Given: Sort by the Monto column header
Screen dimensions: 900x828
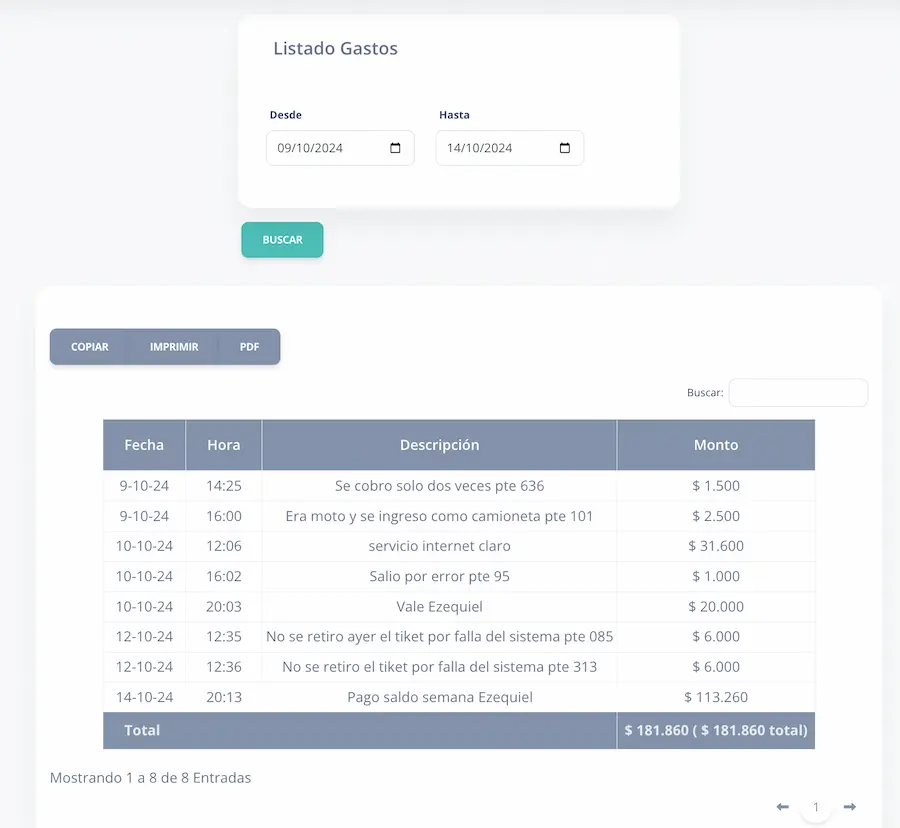Looking at the screenshot, I should pyautogui.click(x=716, y=445).
